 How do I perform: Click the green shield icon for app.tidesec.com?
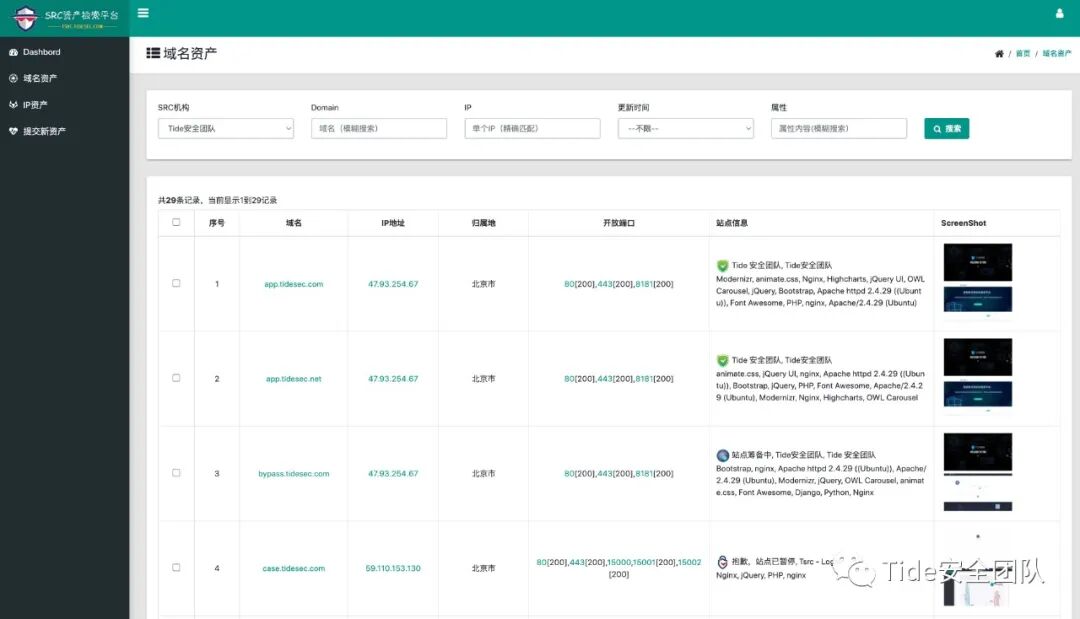pos(723,265)
